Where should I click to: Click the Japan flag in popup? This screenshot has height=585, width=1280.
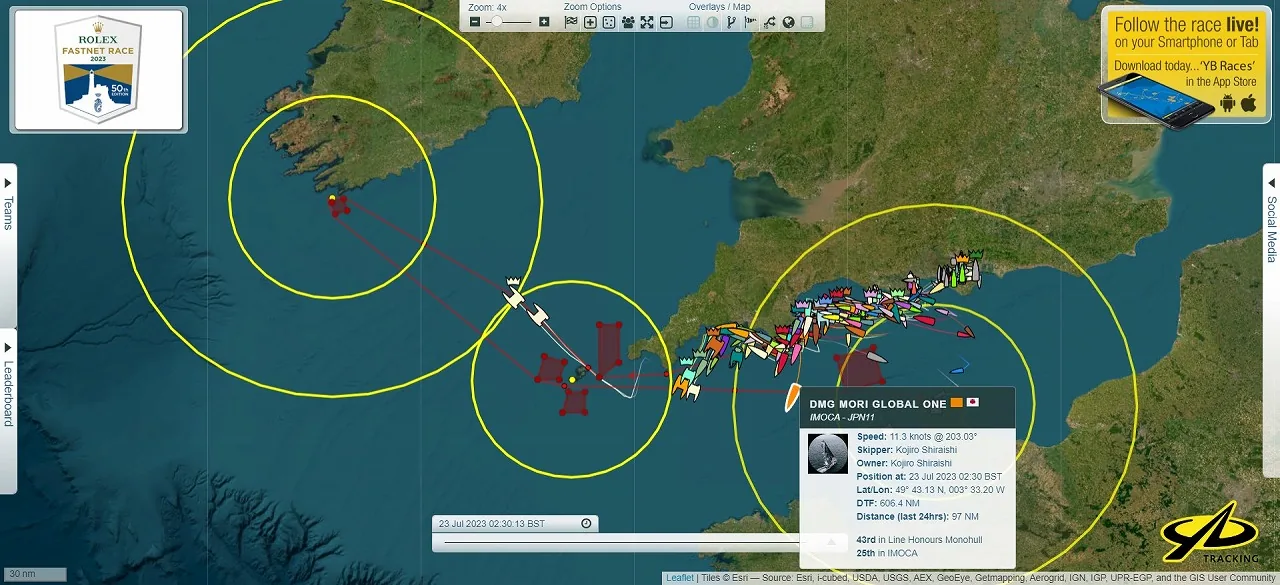pyautogui.click(x=973, y=403)
